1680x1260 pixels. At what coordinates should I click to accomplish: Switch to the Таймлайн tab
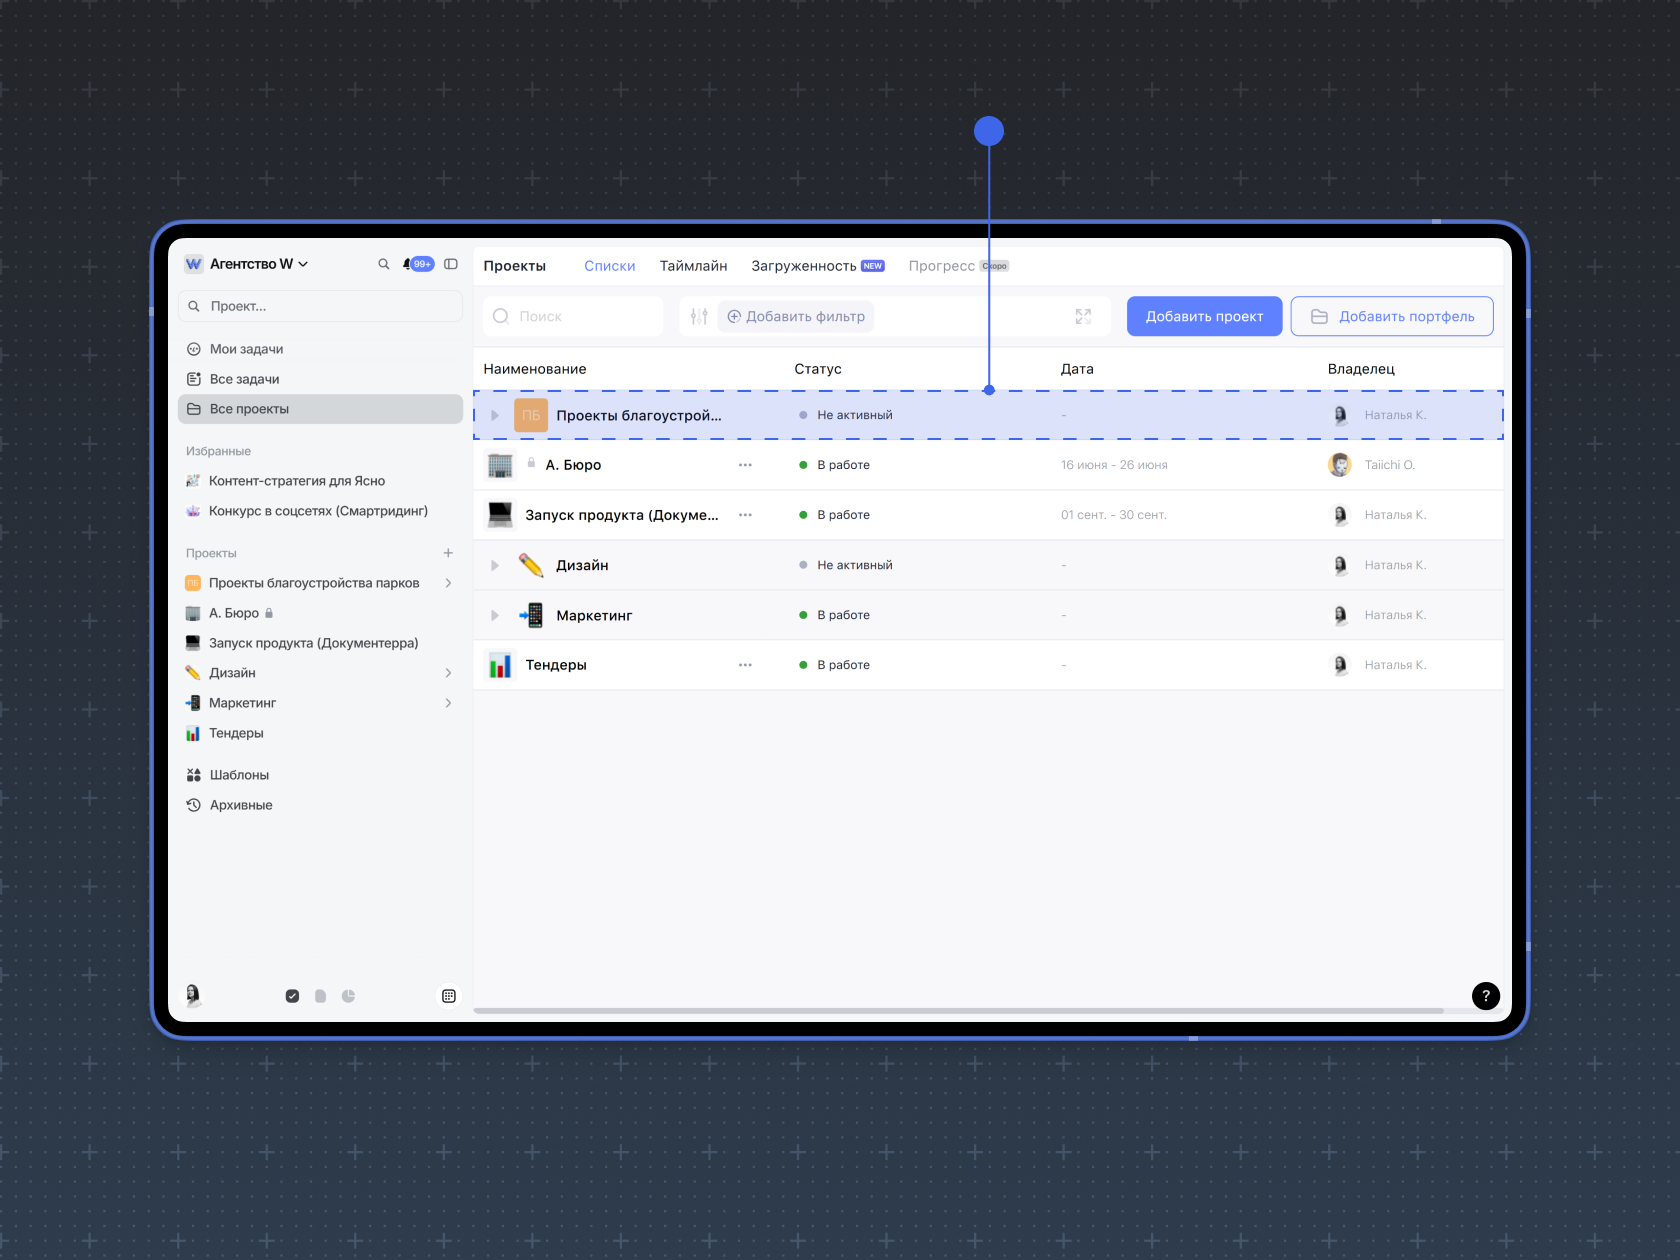coord(693,266)
